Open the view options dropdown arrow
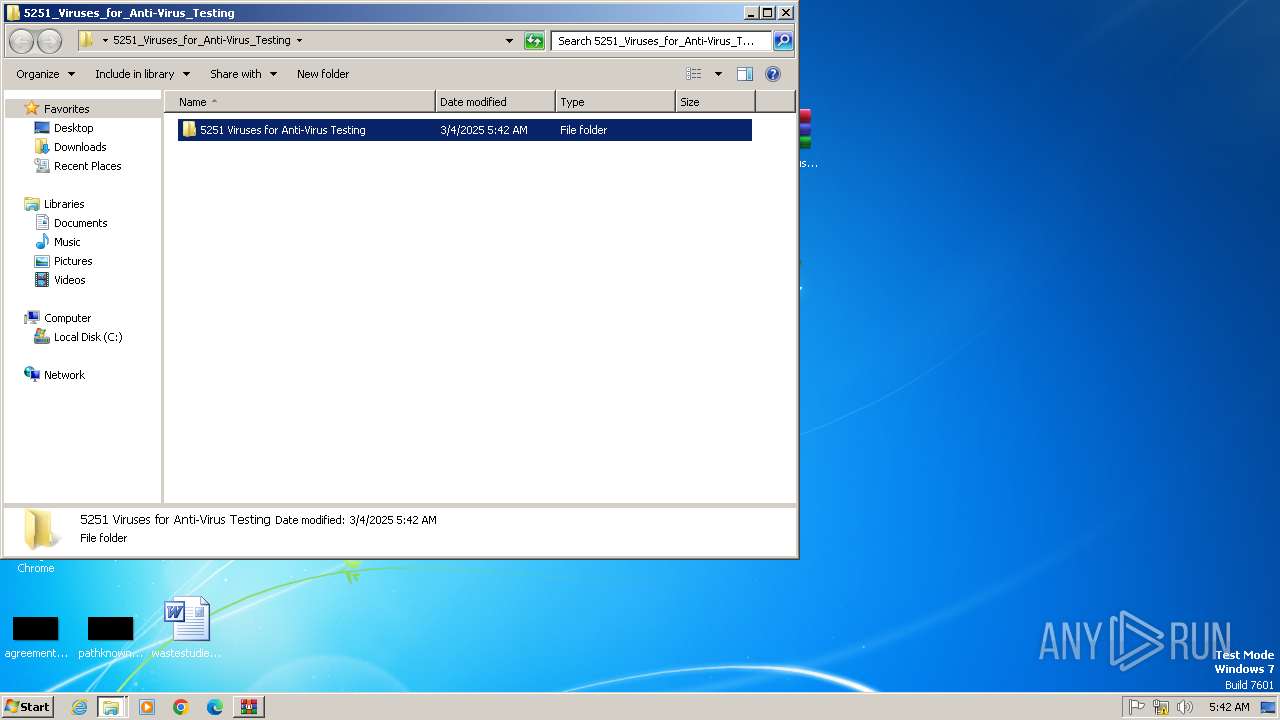Screen dimensions: 1280x720 718,74
